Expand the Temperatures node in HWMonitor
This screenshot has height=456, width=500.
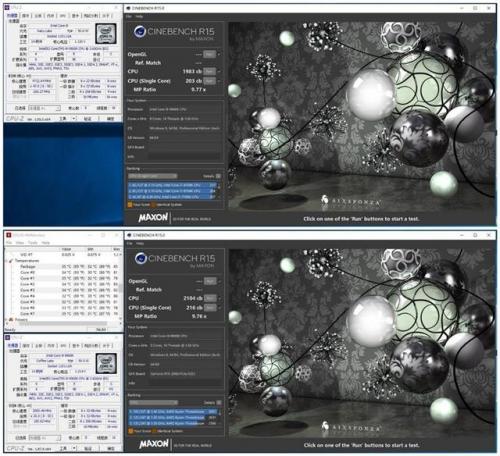click(x=7, y=261)
